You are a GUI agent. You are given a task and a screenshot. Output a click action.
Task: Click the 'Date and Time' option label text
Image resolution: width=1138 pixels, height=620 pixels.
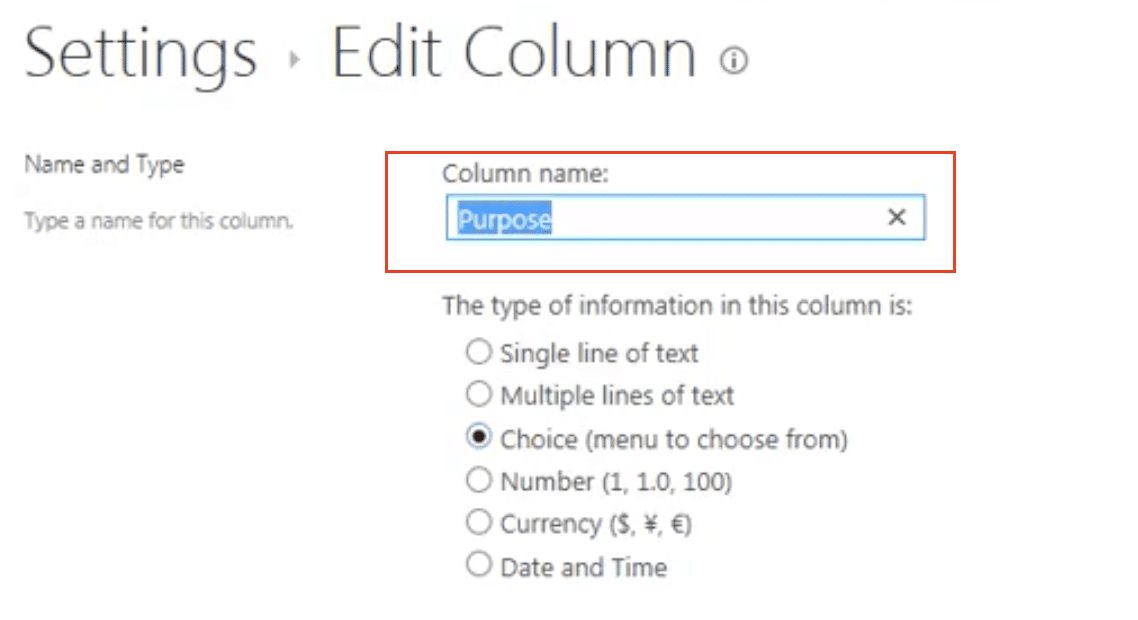[584, 567]
